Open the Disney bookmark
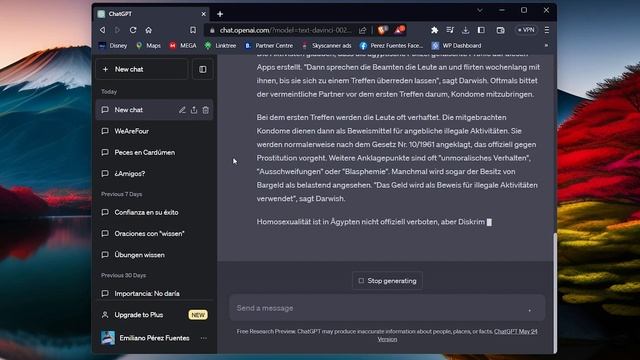640x360 pixels. pos(113,46)
